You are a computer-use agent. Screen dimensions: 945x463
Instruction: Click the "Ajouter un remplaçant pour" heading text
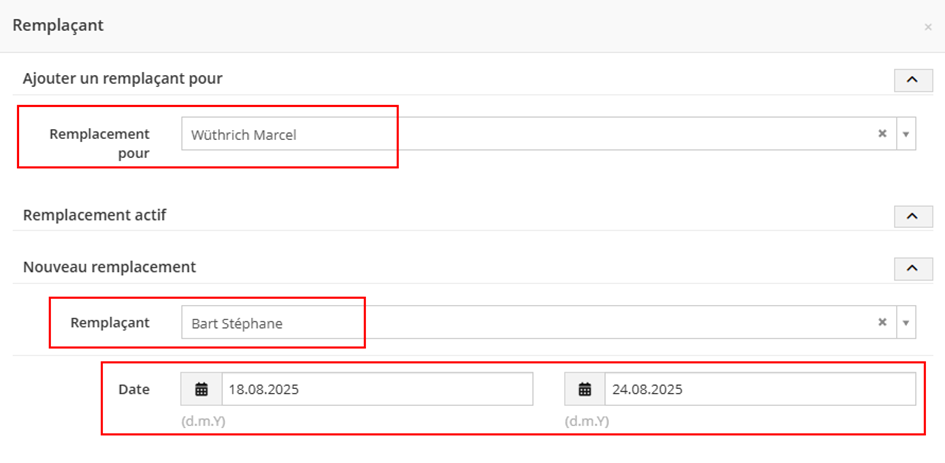coord(122,78)
